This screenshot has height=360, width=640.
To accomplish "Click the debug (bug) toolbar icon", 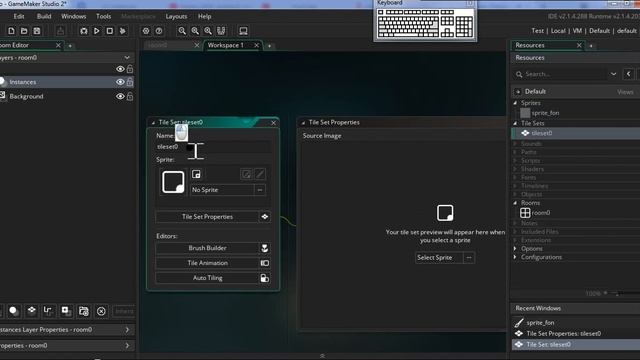I will tap(84, 31).
